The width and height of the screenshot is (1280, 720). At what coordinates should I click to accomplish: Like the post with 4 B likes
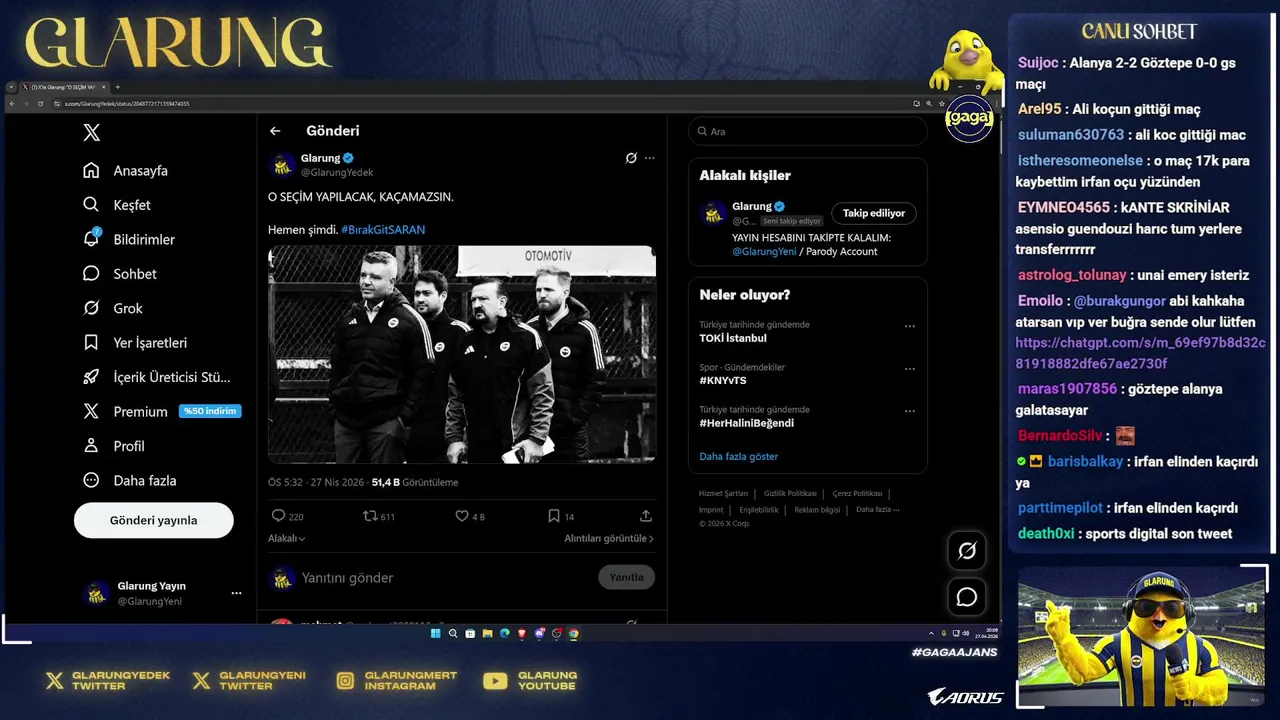click(462, 516)
